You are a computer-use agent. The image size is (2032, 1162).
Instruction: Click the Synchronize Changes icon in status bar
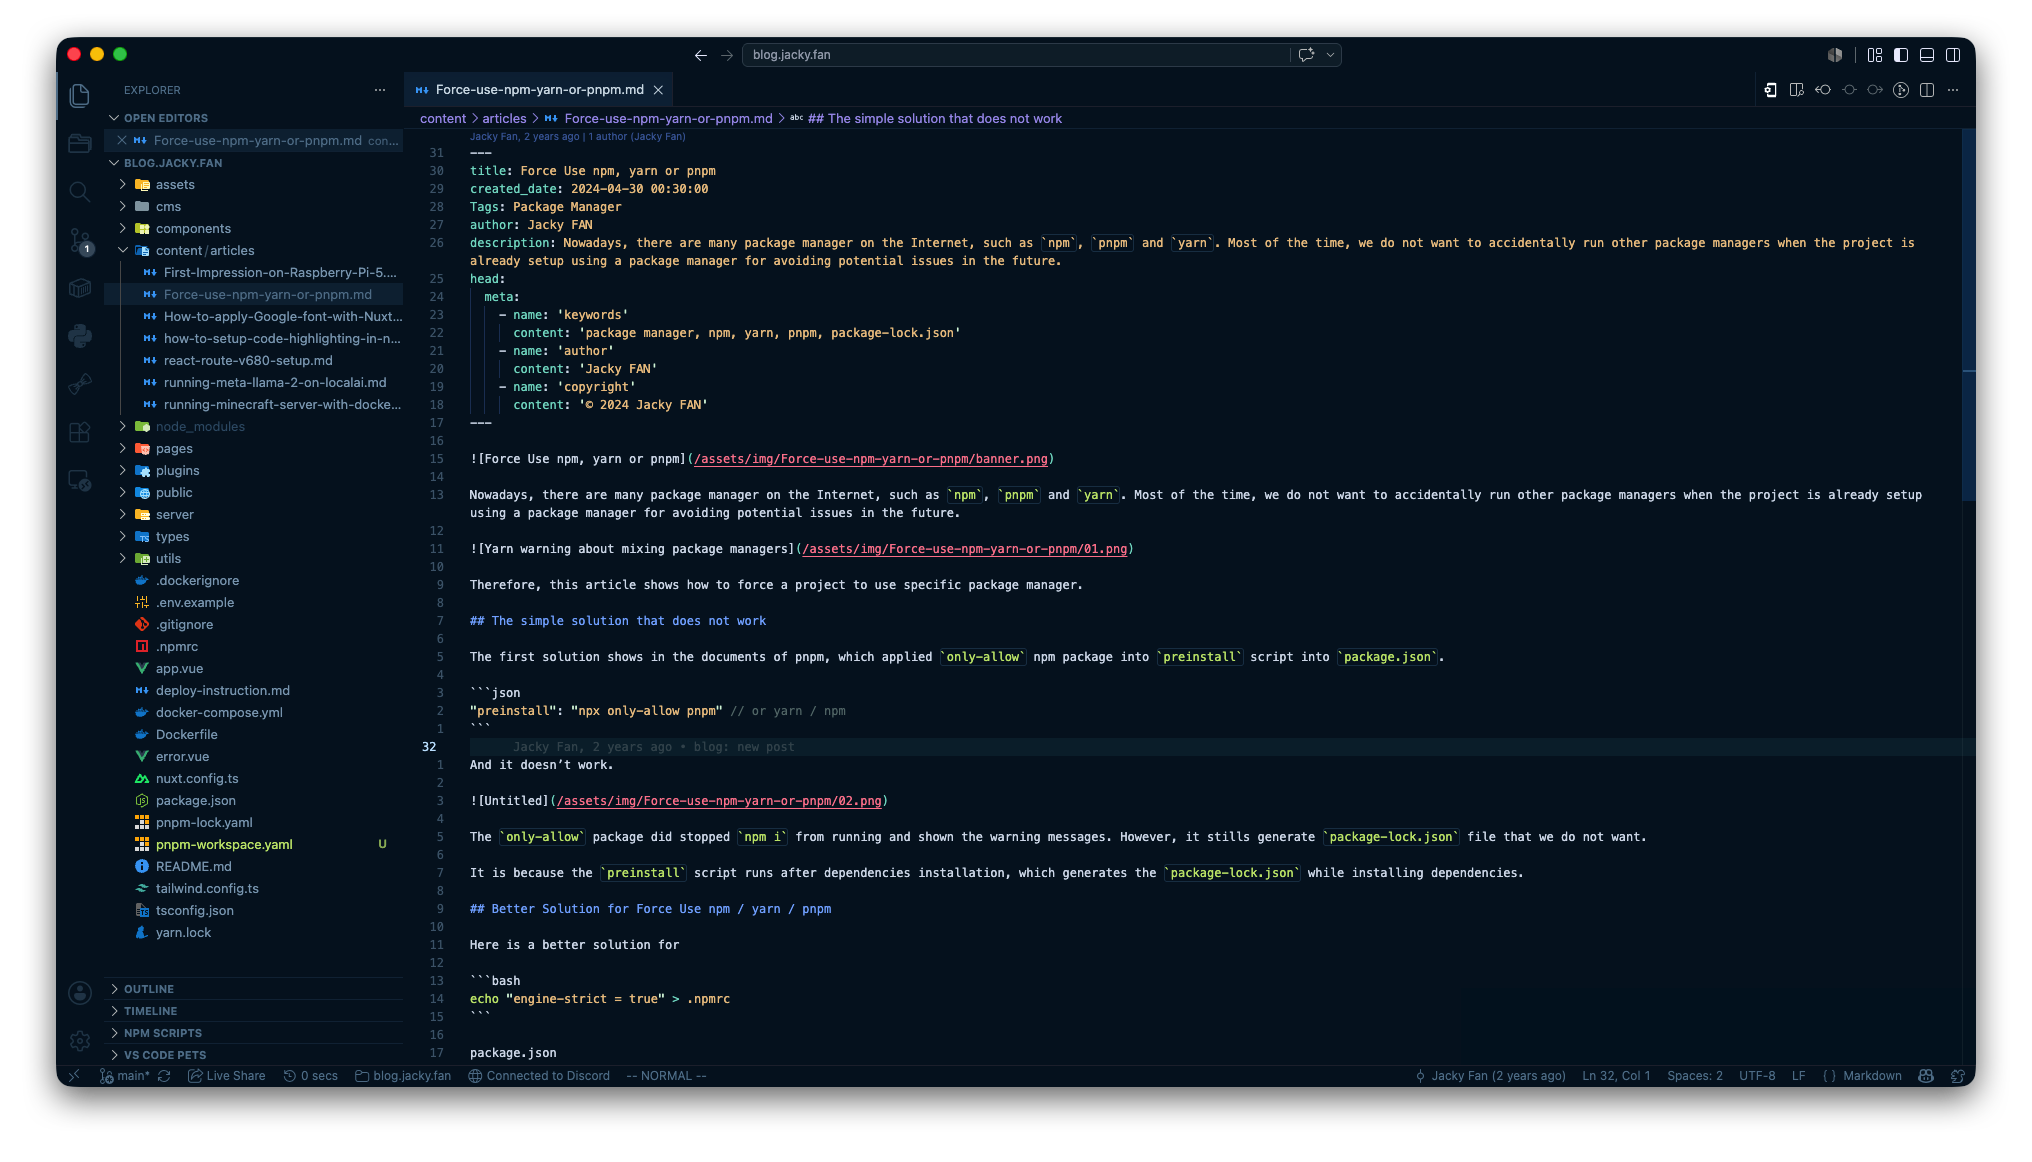point(164,1076)
